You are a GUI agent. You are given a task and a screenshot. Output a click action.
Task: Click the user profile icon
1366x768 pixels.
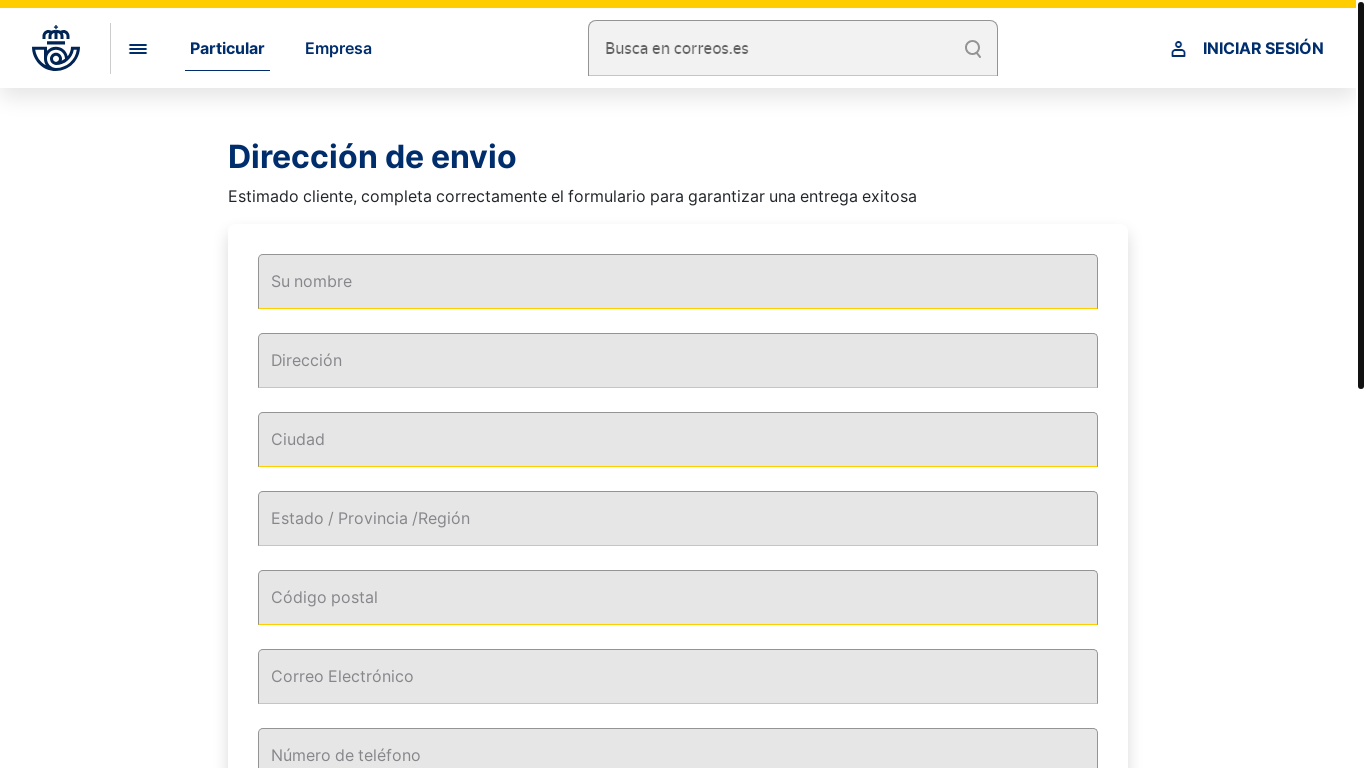click(x=1178, y=48)
